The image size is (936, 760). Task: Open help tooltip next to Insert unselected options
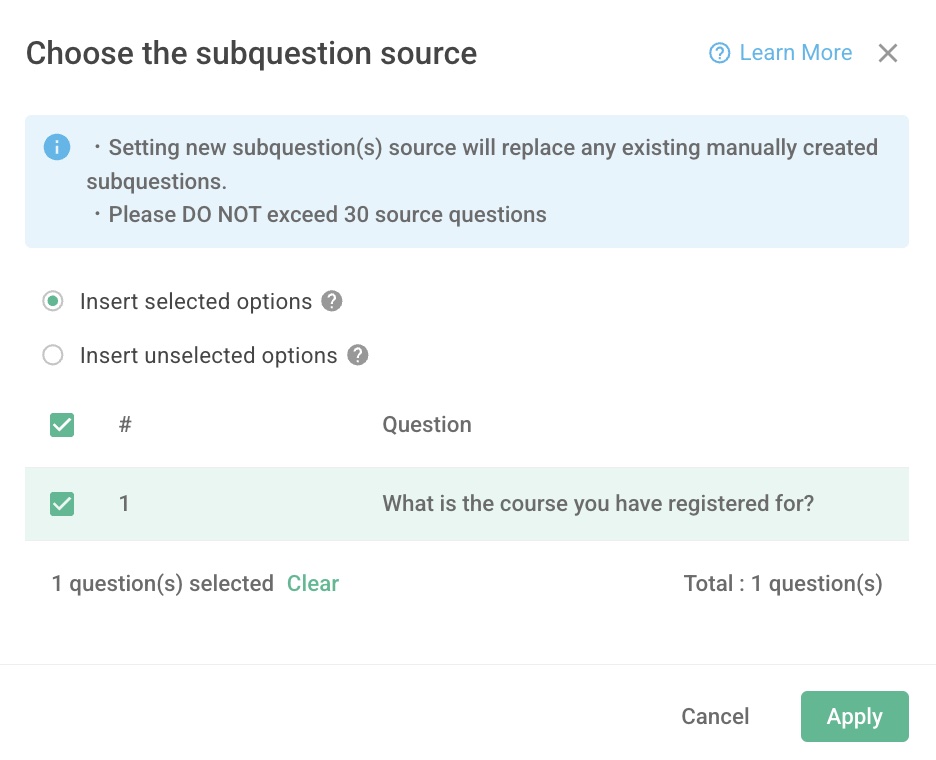click(x=358, y=355)
